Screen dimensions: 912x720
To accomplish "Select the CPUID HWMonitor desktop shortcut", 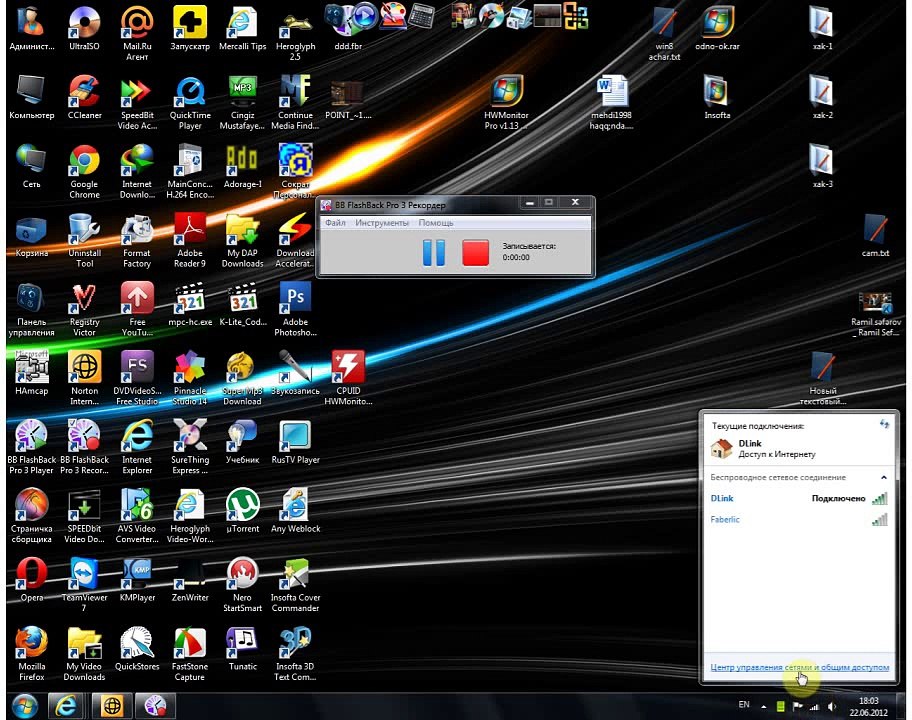I will pos(348,378).
